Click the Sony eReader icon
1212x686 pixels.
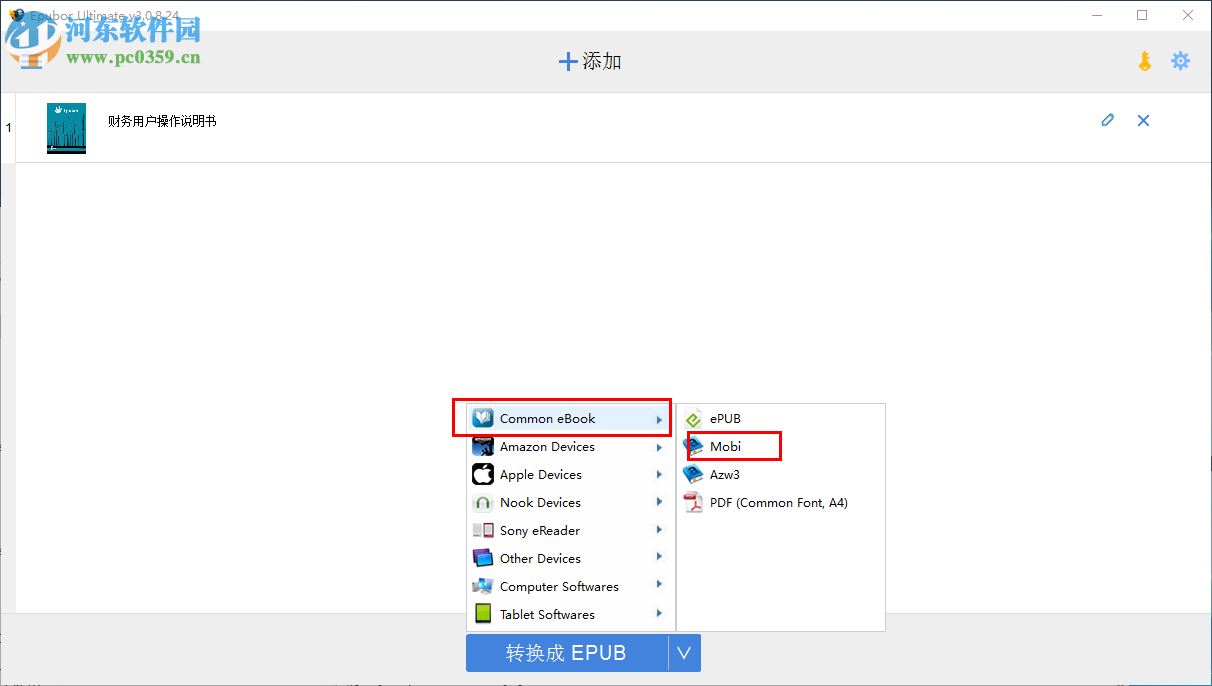(x=483, y=530)
